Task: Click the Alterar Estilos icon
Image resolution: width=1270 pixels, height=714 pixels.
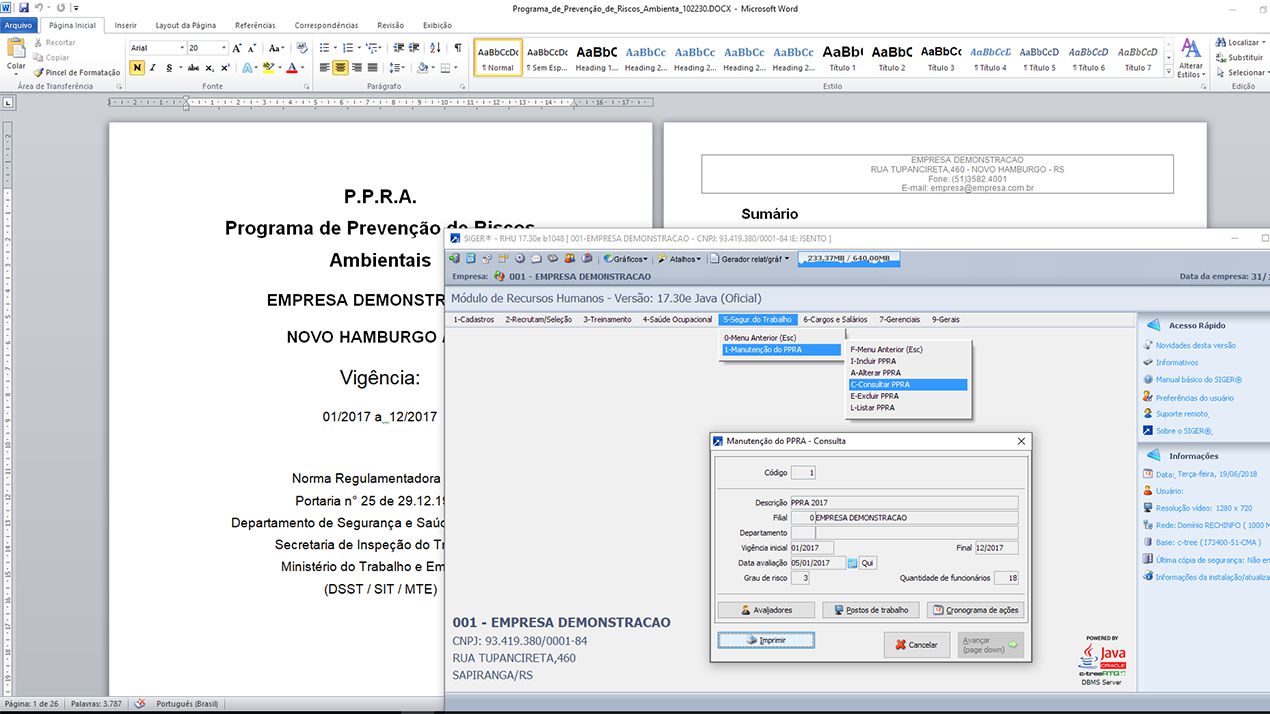Action: (x=1190, y=55)
